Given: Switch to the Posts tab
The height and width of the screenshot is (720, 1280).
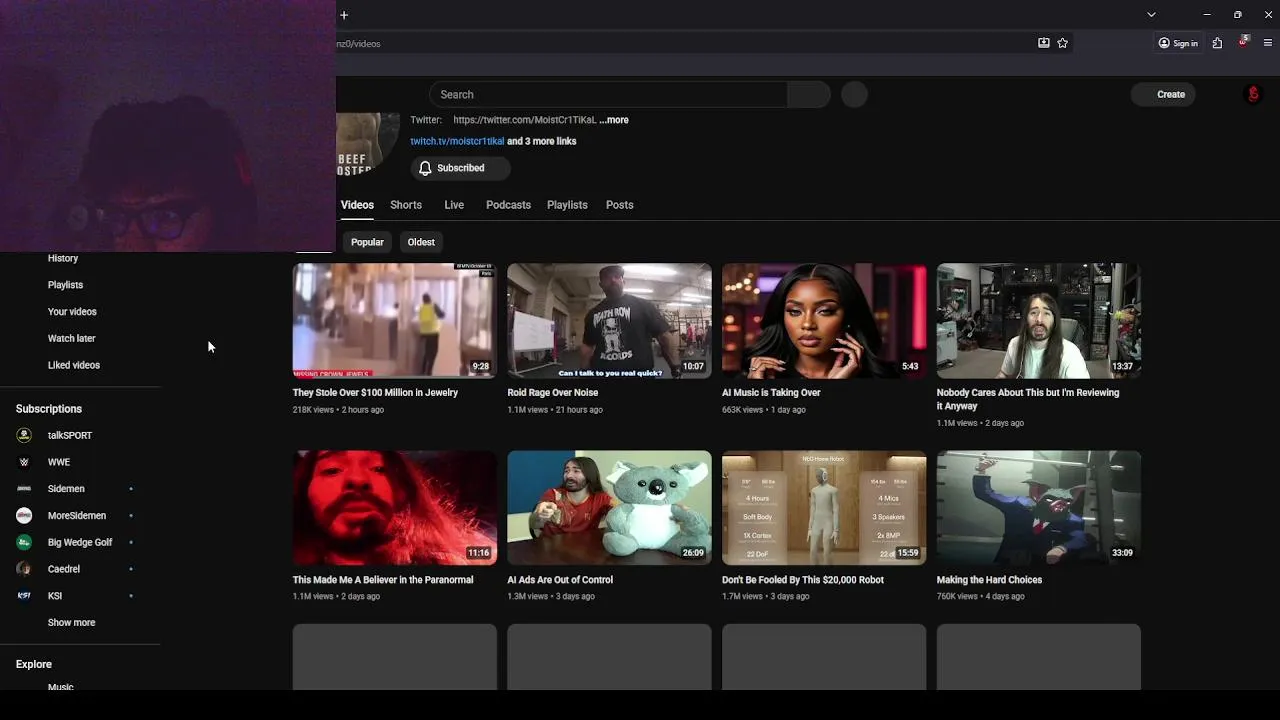Looking at the screenshot, I should [x=619, y=205].
